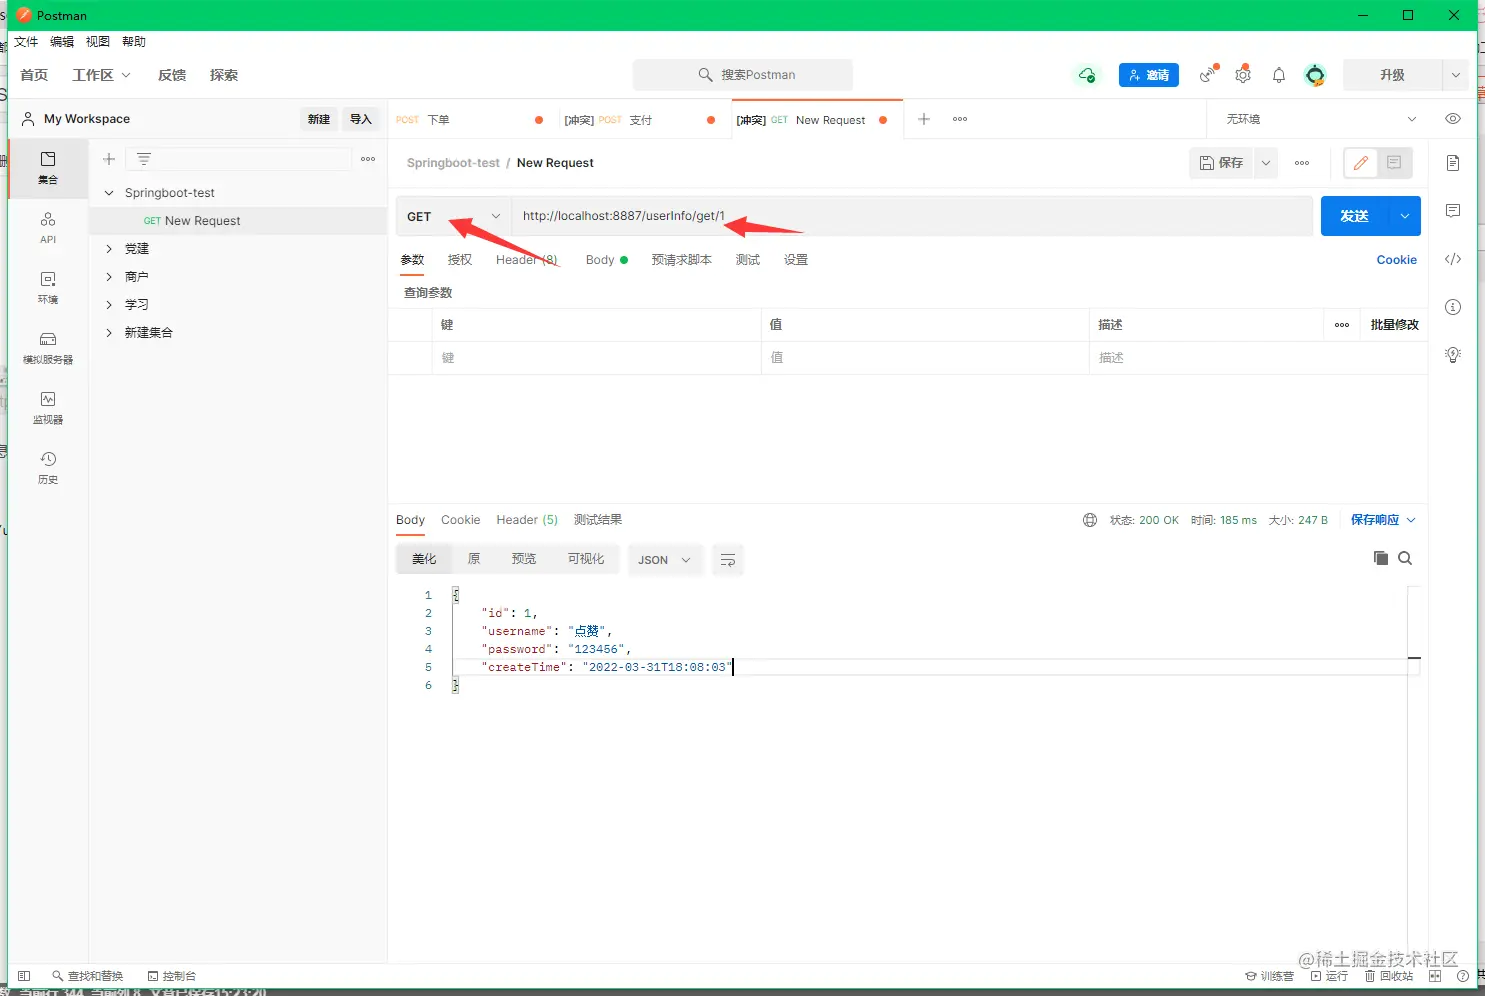Viewport: 1485px width, 996px height.
Task: Open params table column options dots
Action: tap(1342, 325)
